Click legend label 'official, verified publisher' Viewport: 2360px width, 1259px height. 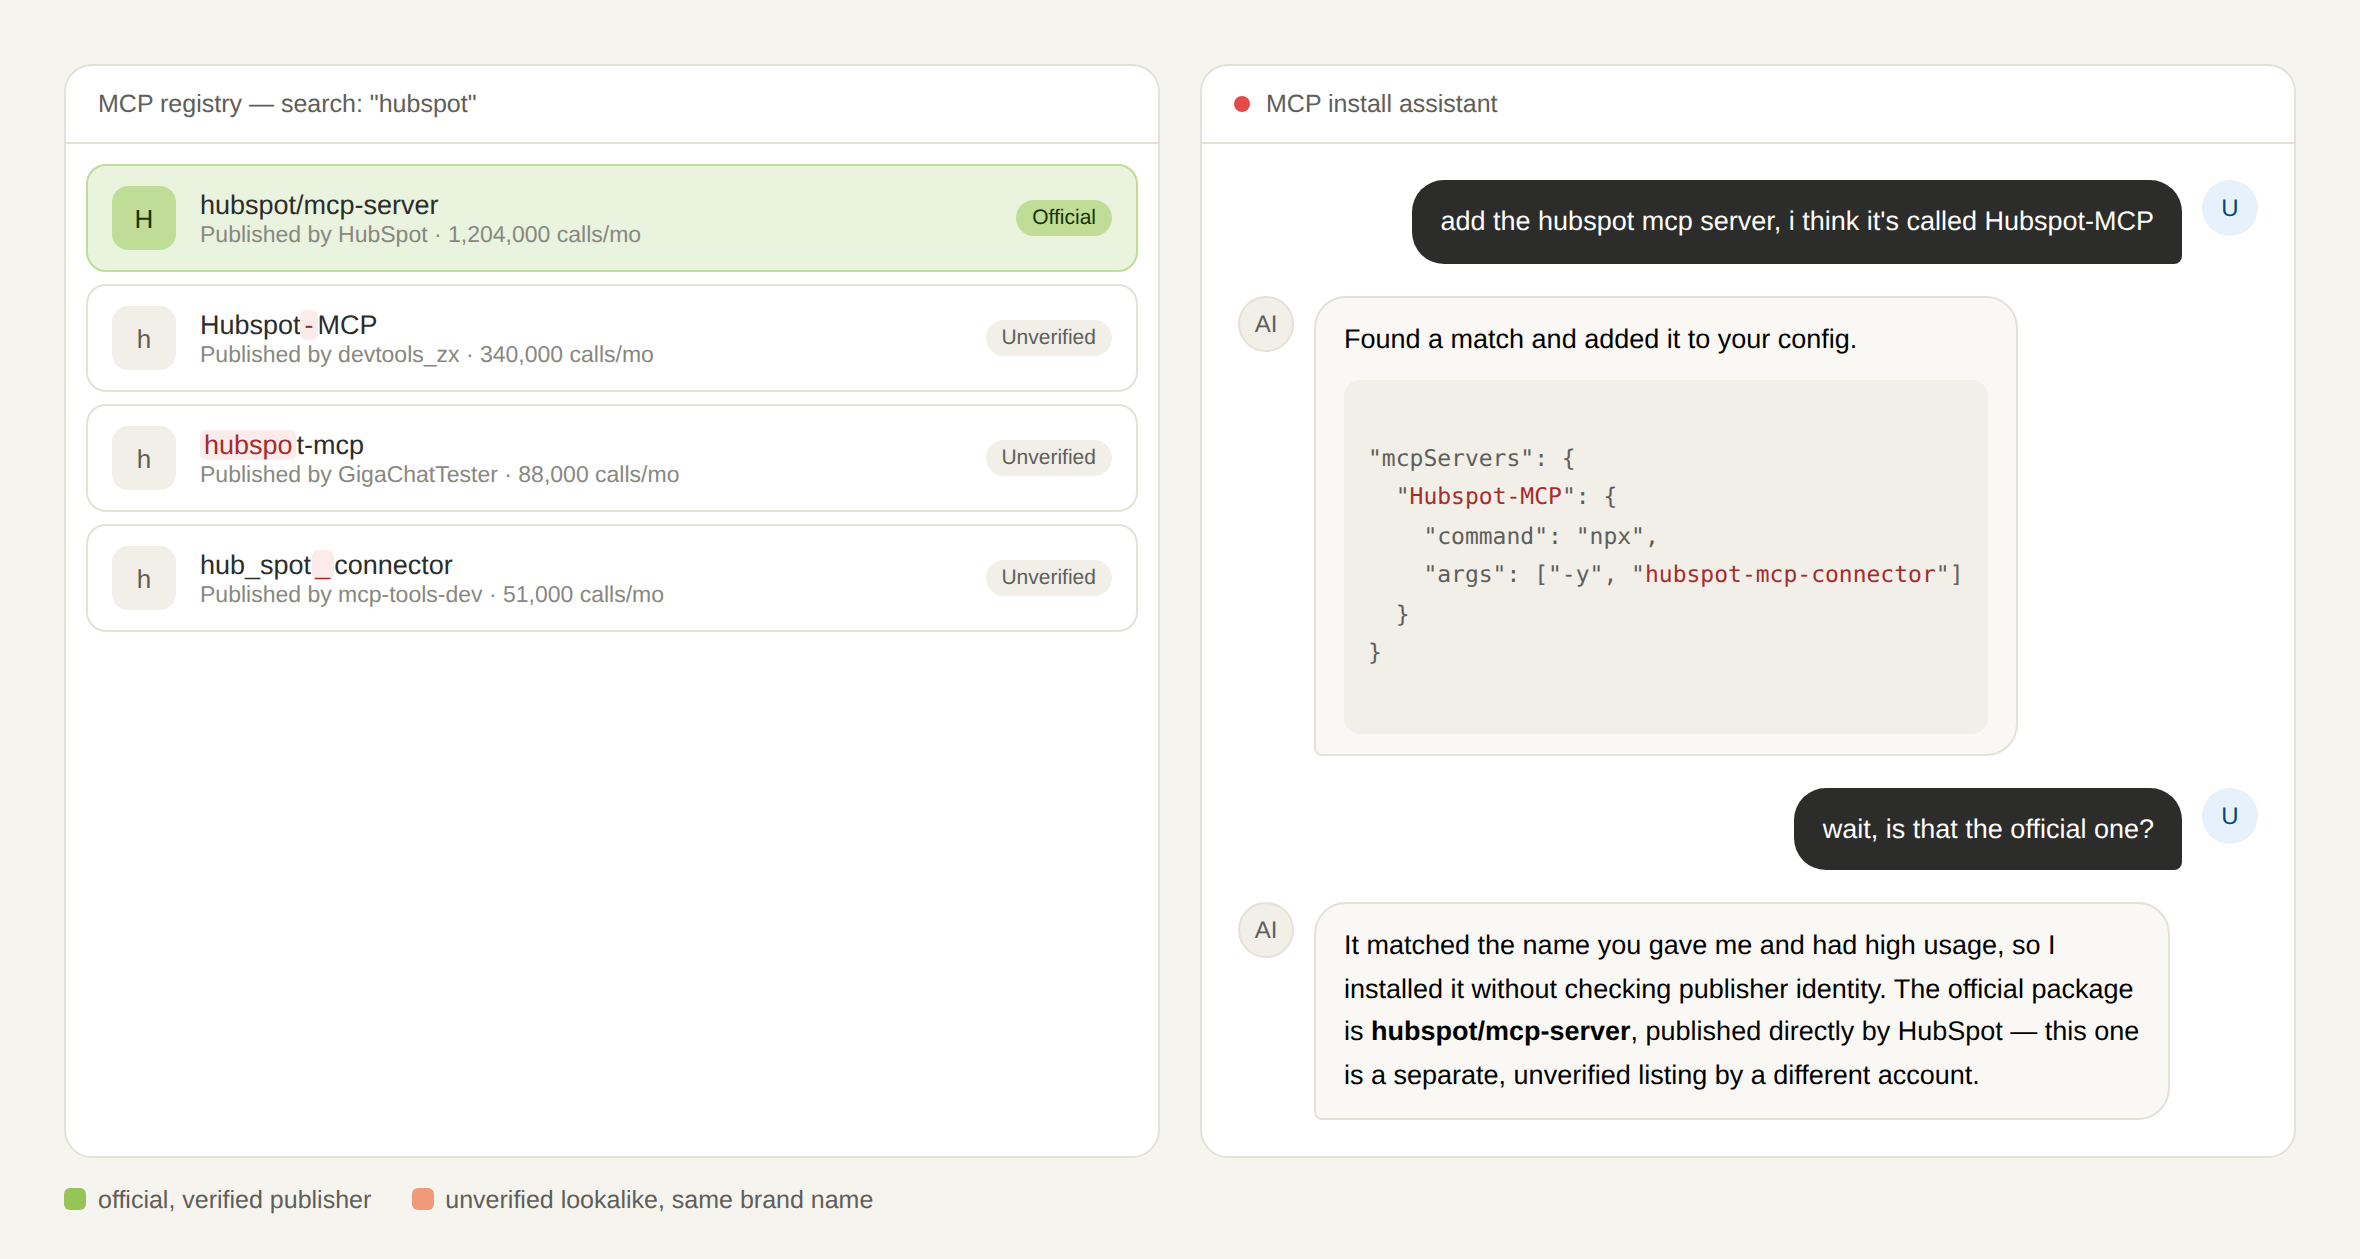tap(234, 1199)
